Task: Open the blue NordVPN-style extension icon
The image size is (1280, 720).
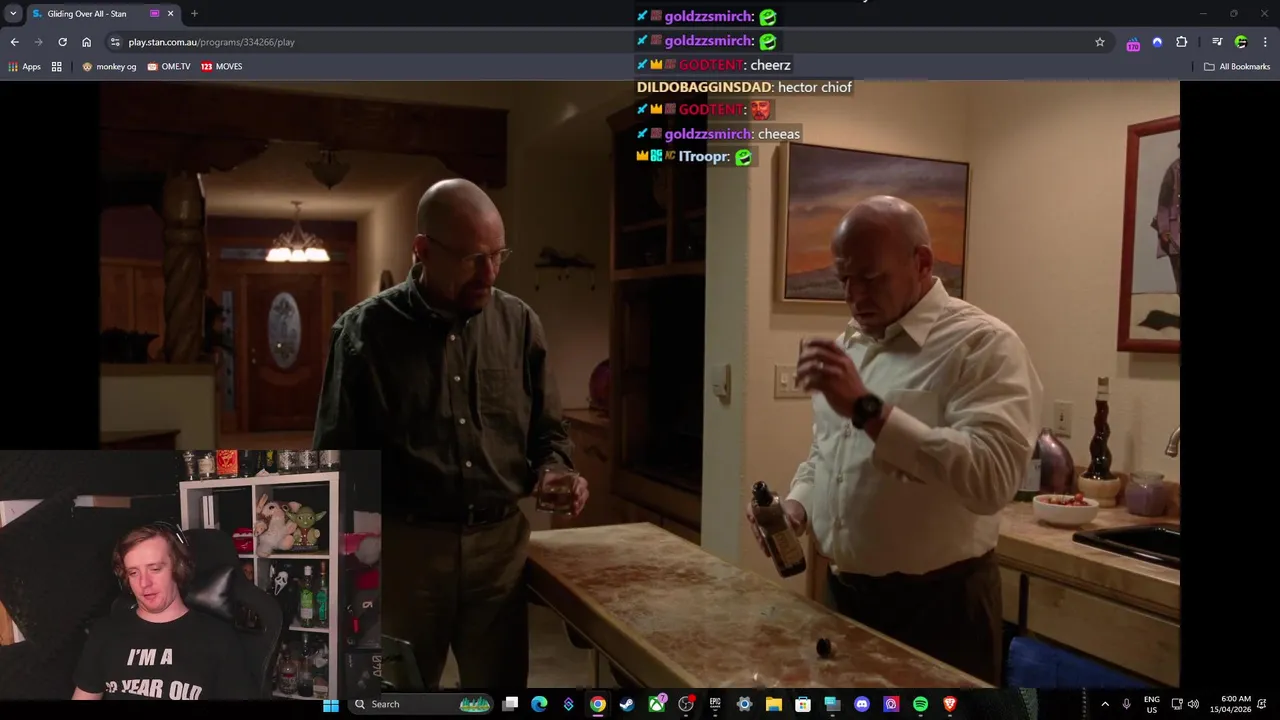Action: (1157, 42)
